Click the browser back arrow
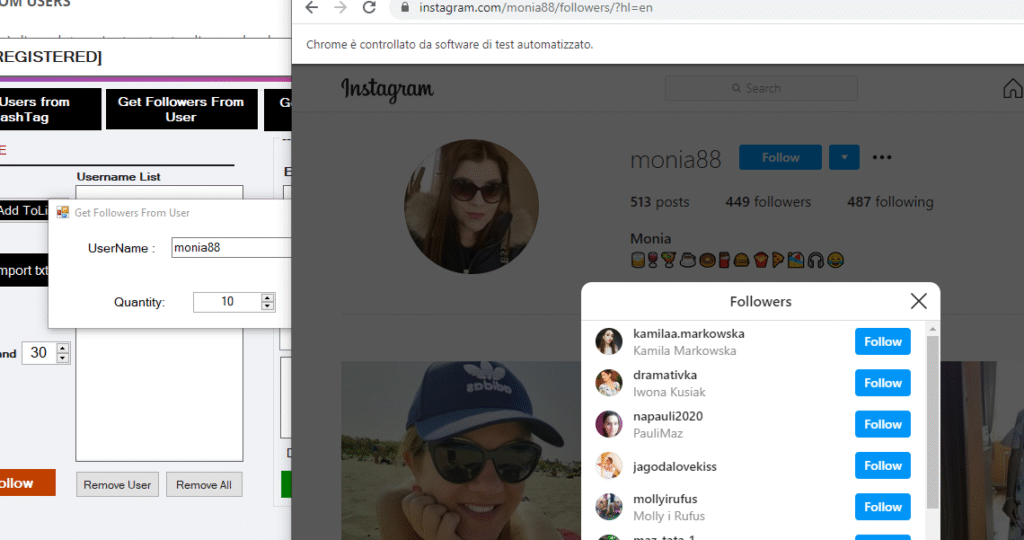This screenshot has height=540, width=1024. [x=311, y=8]
